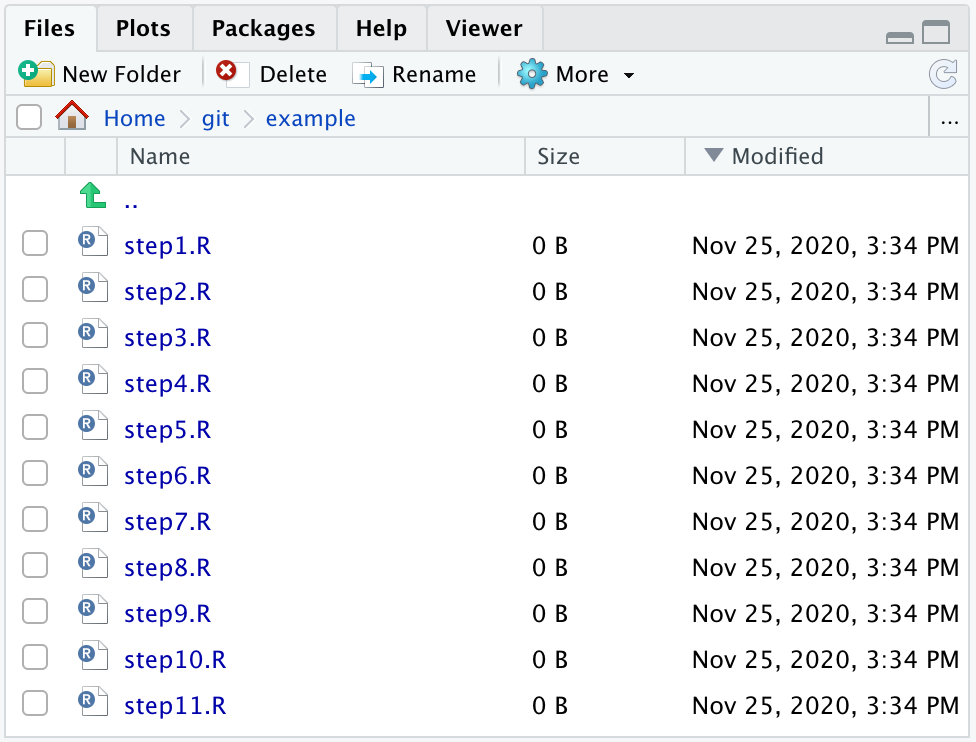Click the More gear icon
The width and height of the screenshot is (976, 742).
click(531, 73)
